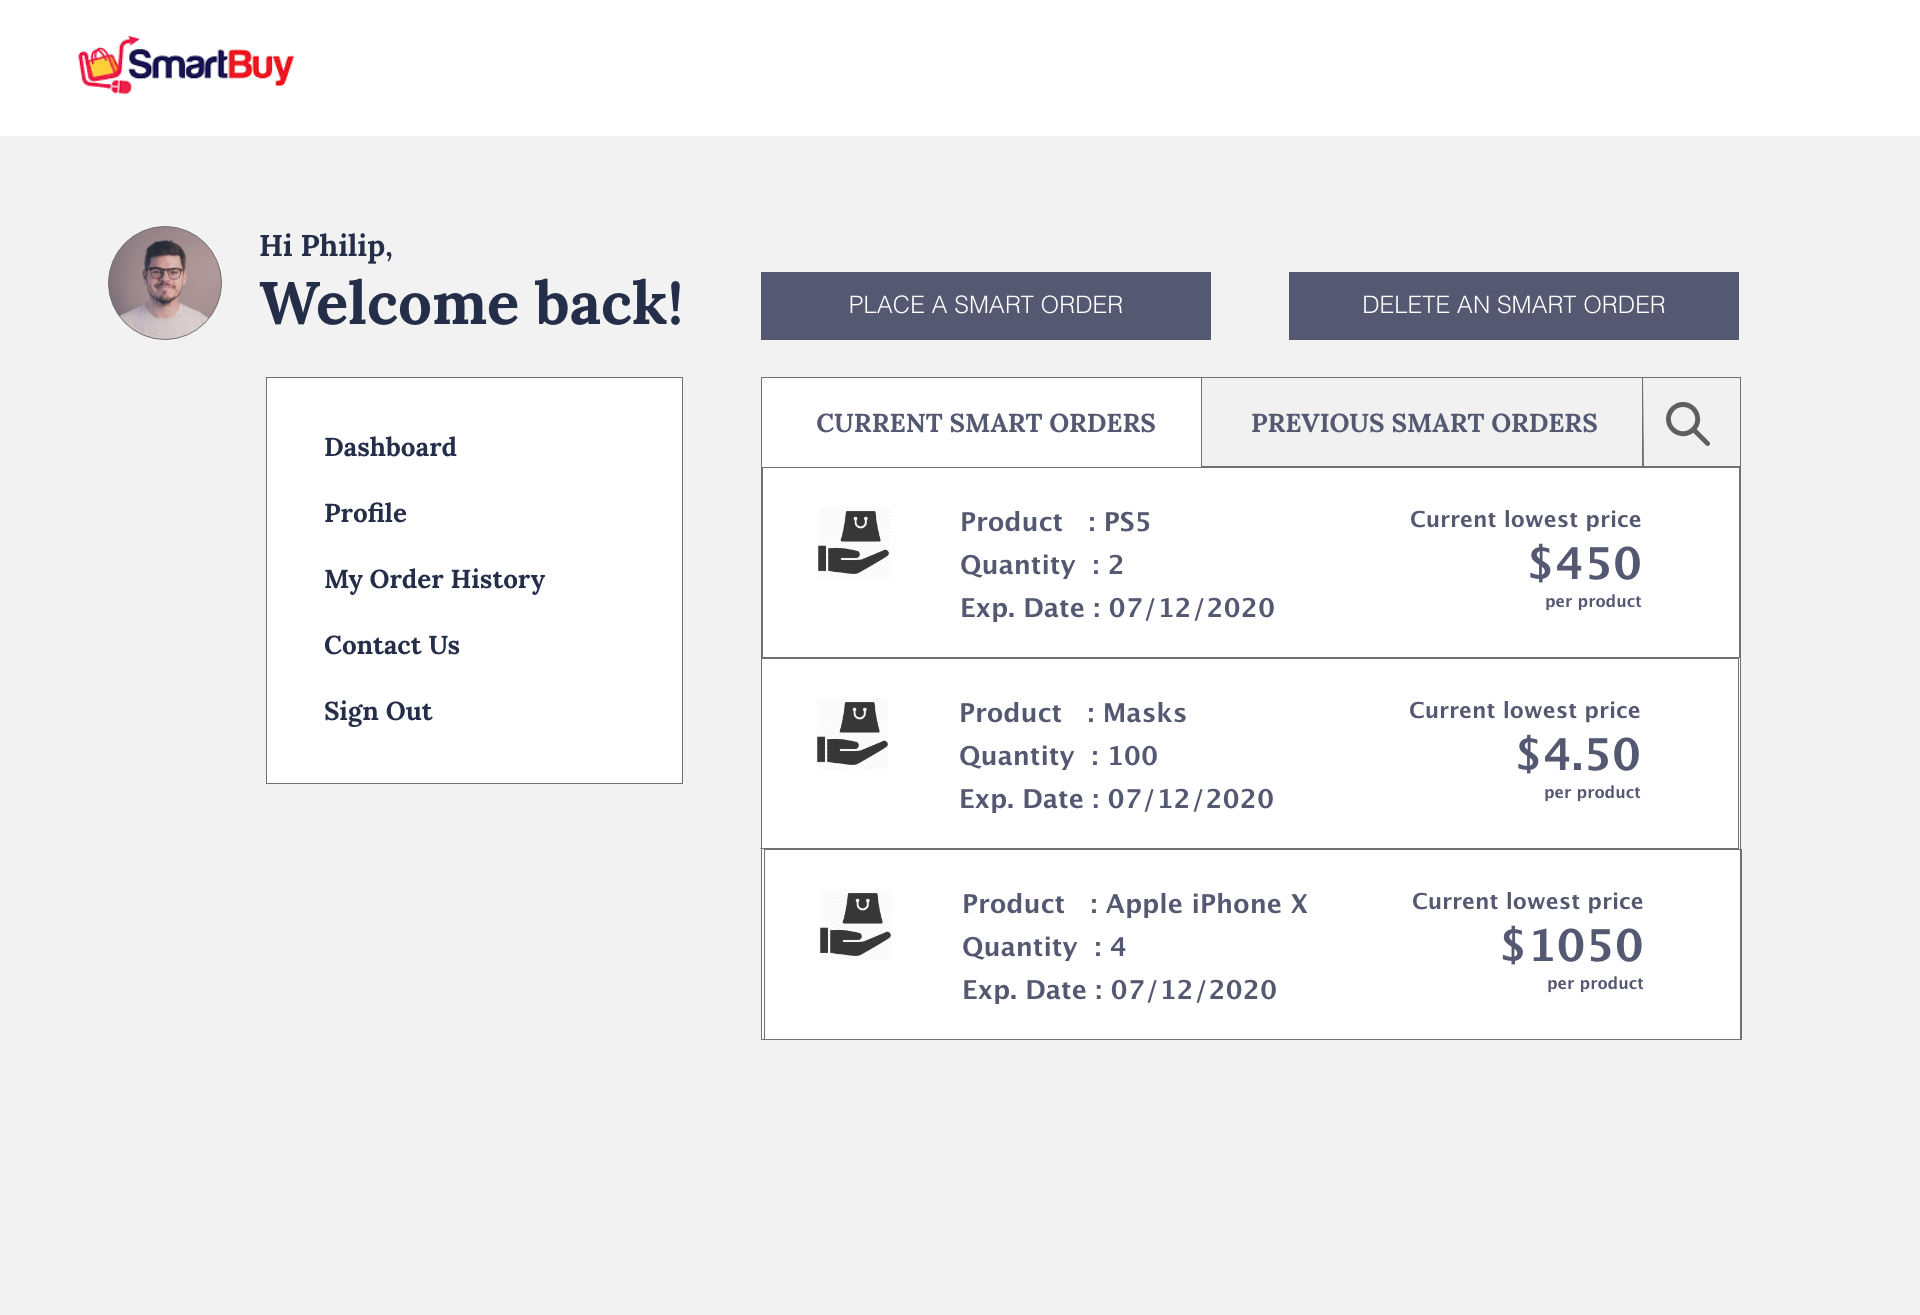Select the Masks order product name
Image resolution: width=1920 pixels, height=1315 pixels.
point(1144,713)
